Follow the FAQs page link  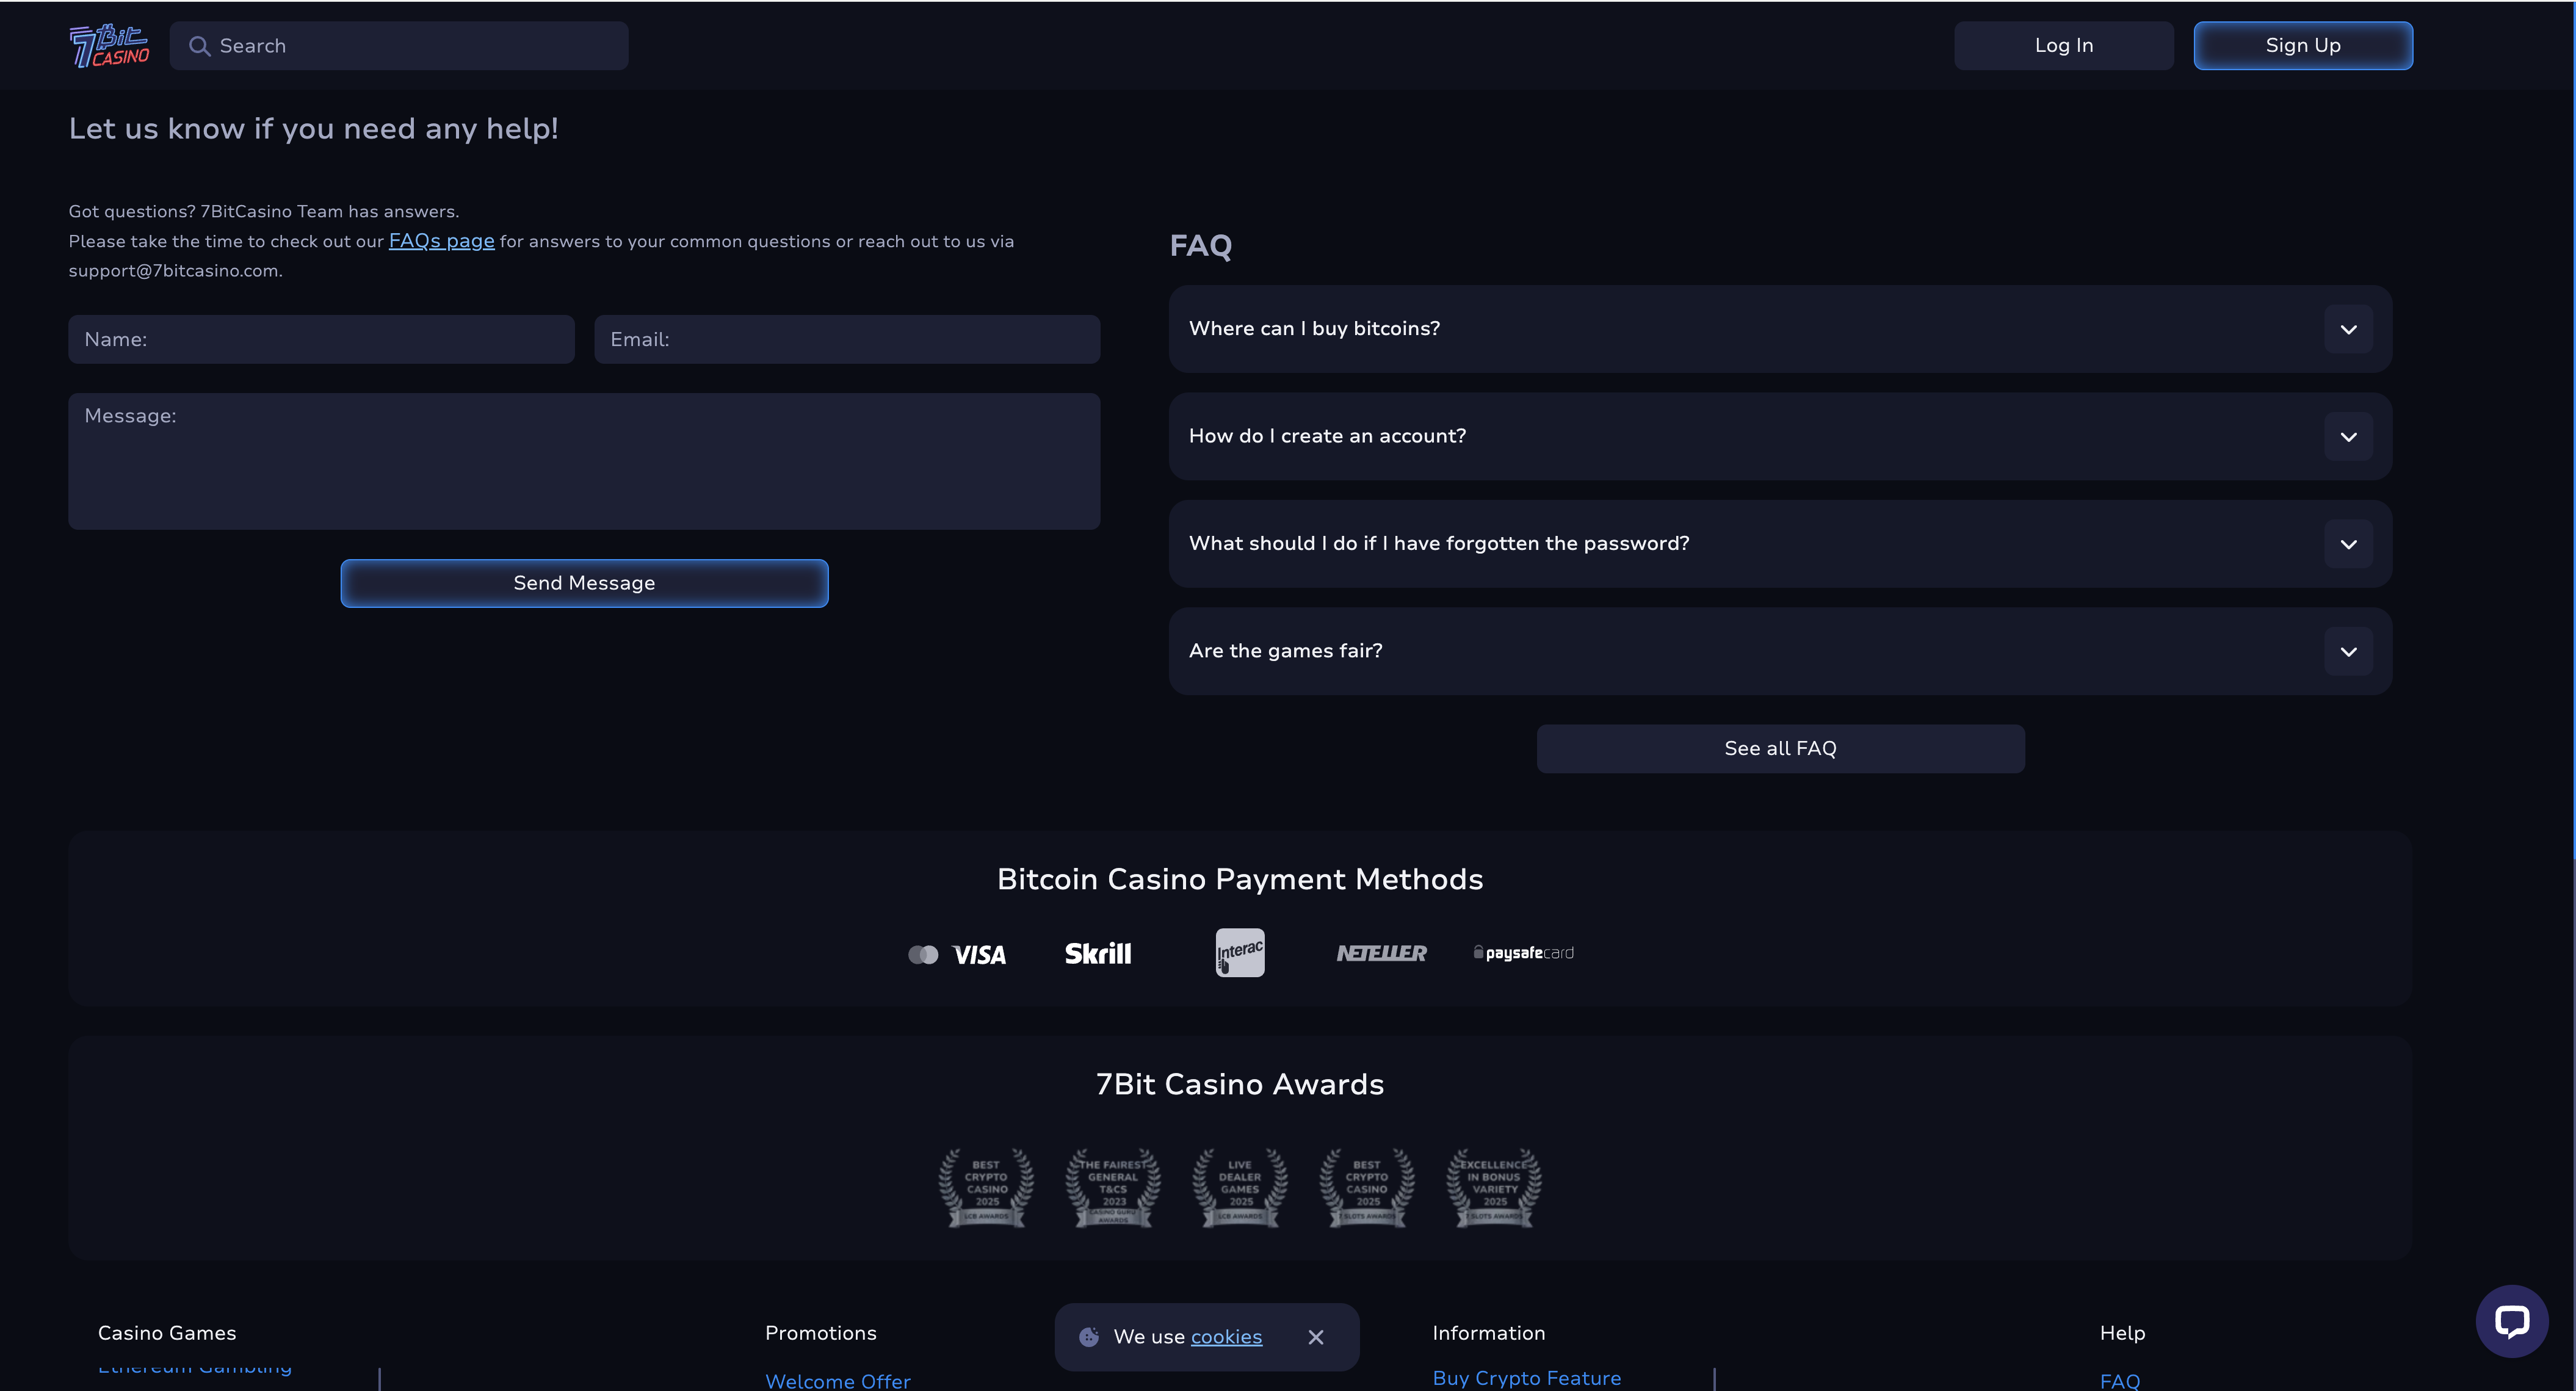point(441,241)
